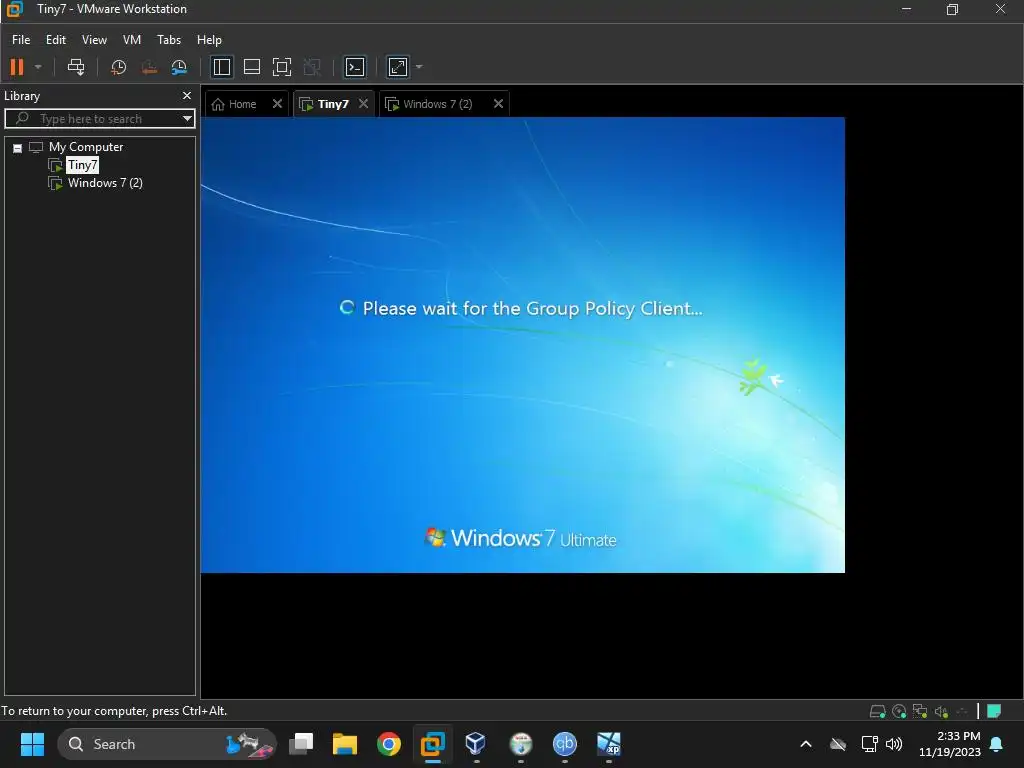Send Ctrl+Alt+Del to the virtual machine
Image resolution: width=1024 pixels, height=768 pixels.
coord(76,67)
